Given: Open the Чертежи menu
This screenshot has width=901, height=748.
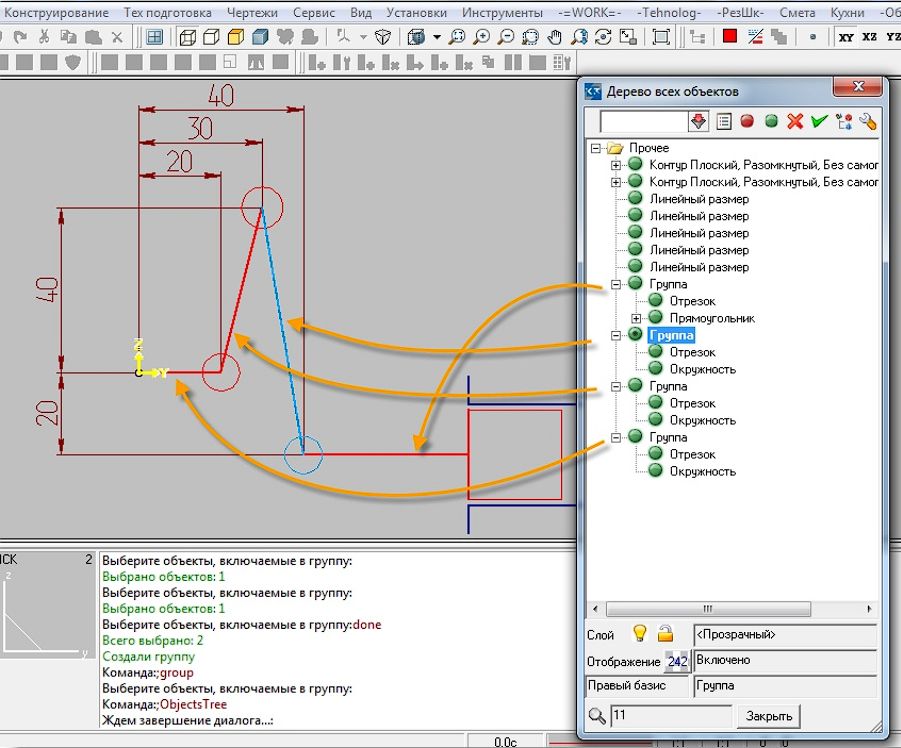Looking at the screenshot, I should (252, 12).
